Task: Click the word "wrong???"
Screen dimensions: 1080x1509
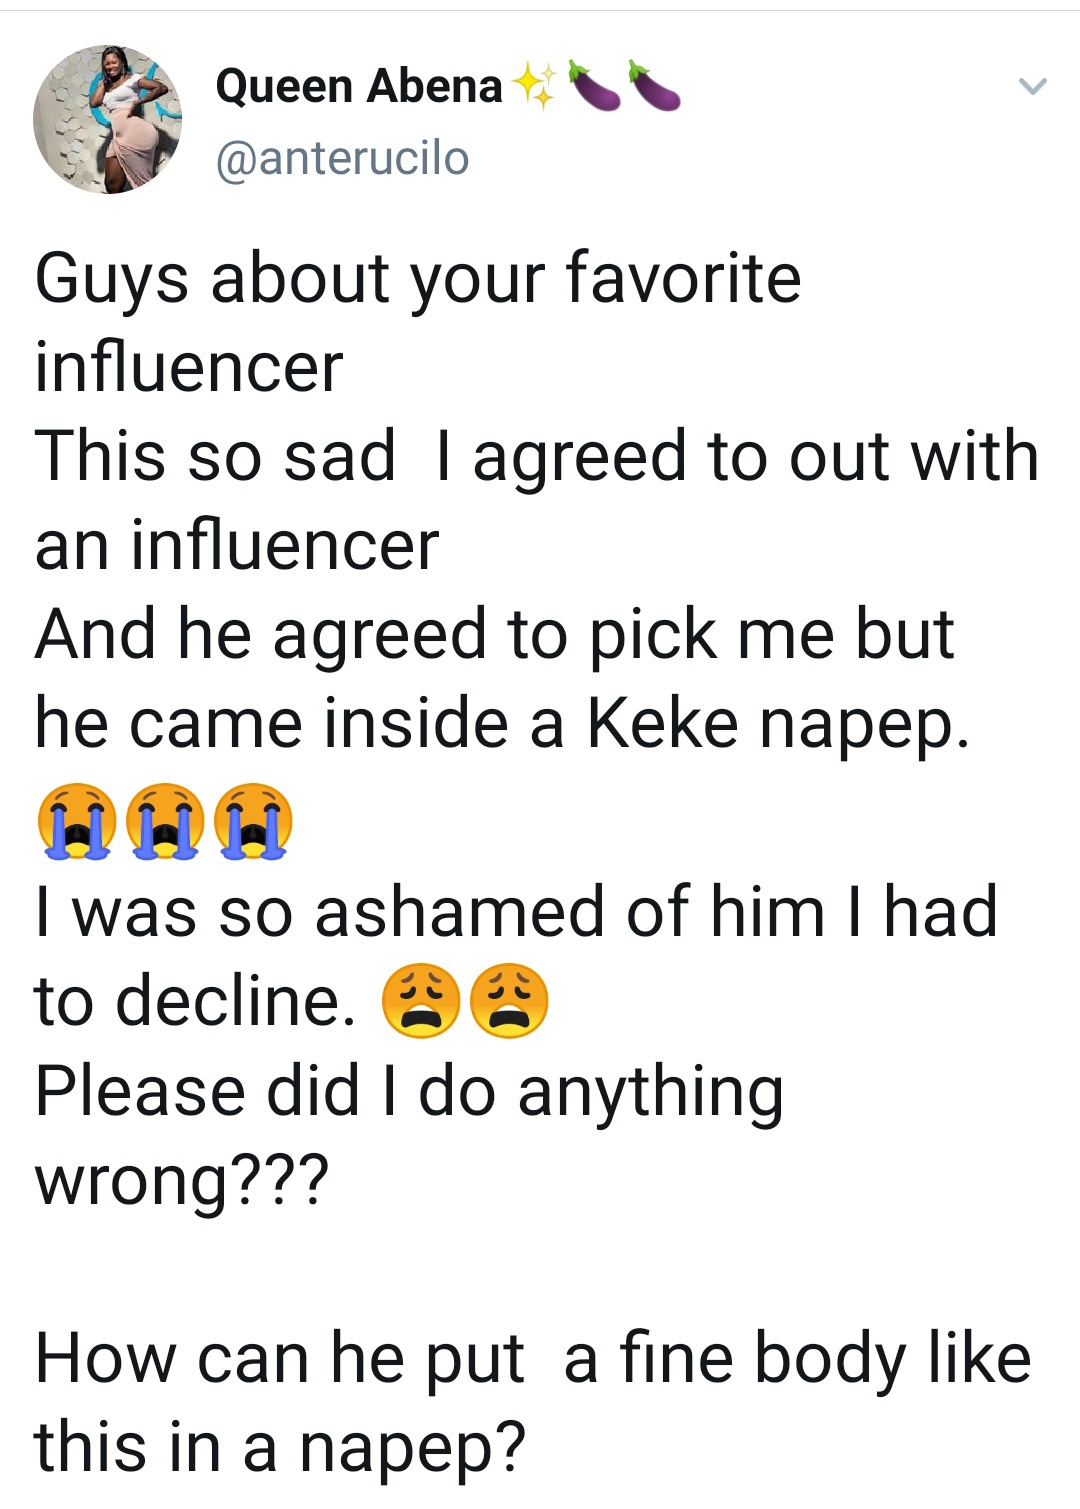Action: [x=181, y=1180]
